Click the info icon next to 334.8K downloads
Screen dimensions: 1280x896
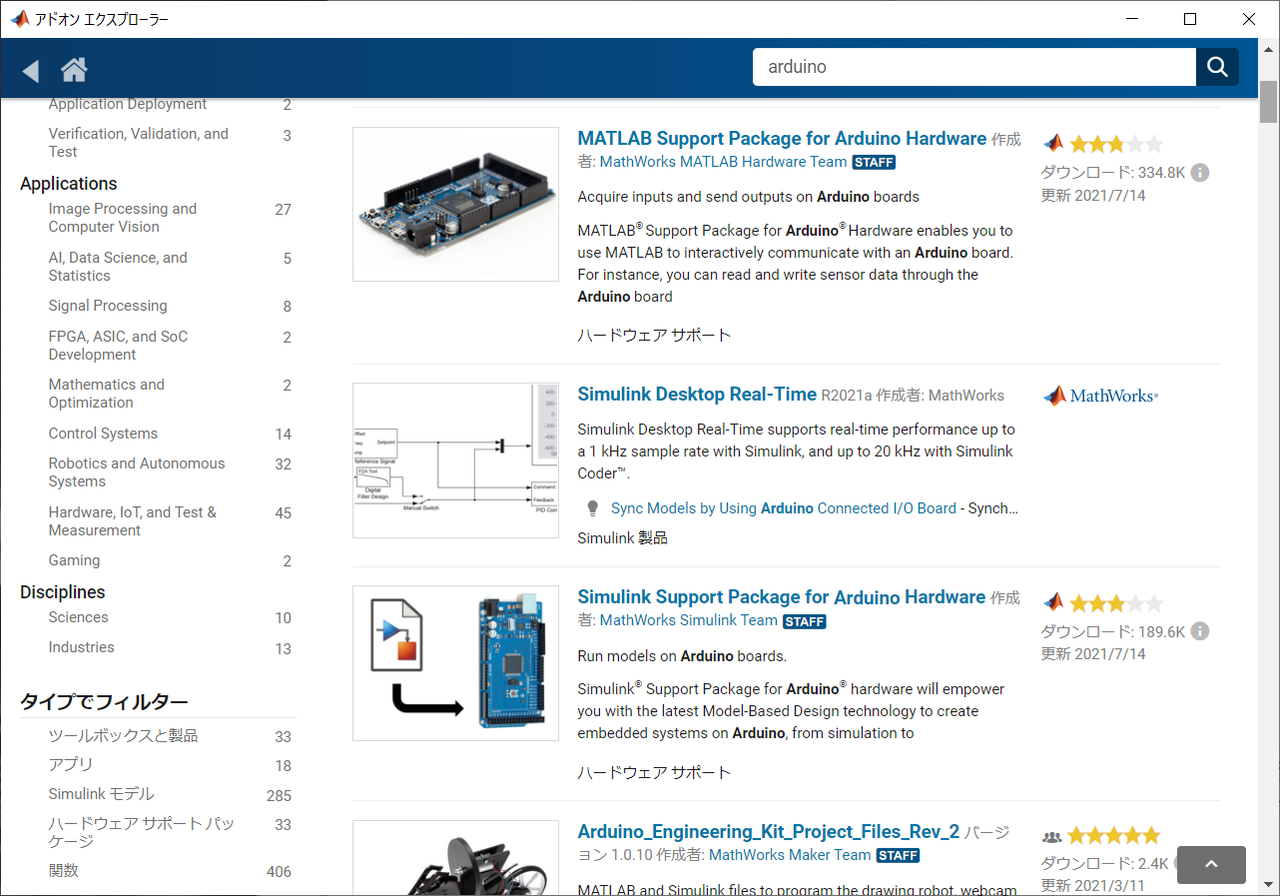[x=1199, y=171]
